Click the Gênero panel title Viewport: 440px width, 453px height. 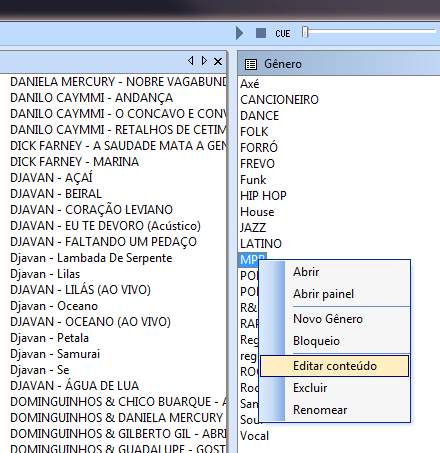[x=283, y=64]
